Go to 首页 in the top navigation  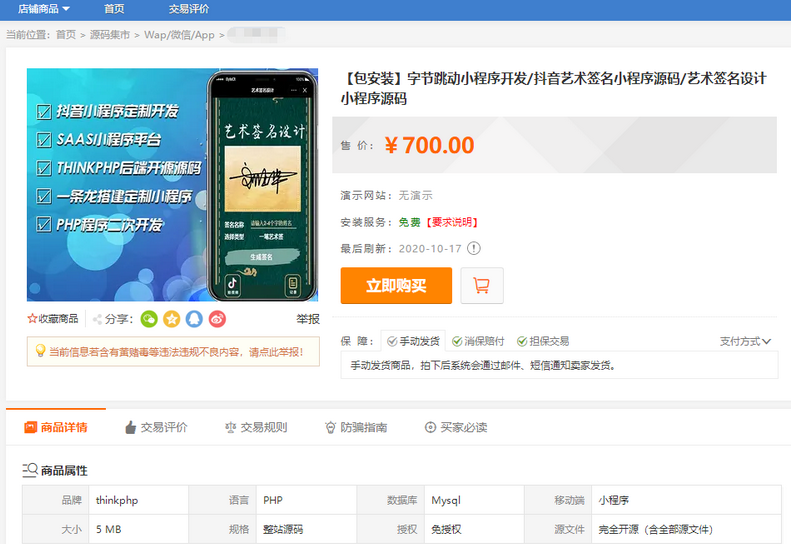tap(114, 9)
